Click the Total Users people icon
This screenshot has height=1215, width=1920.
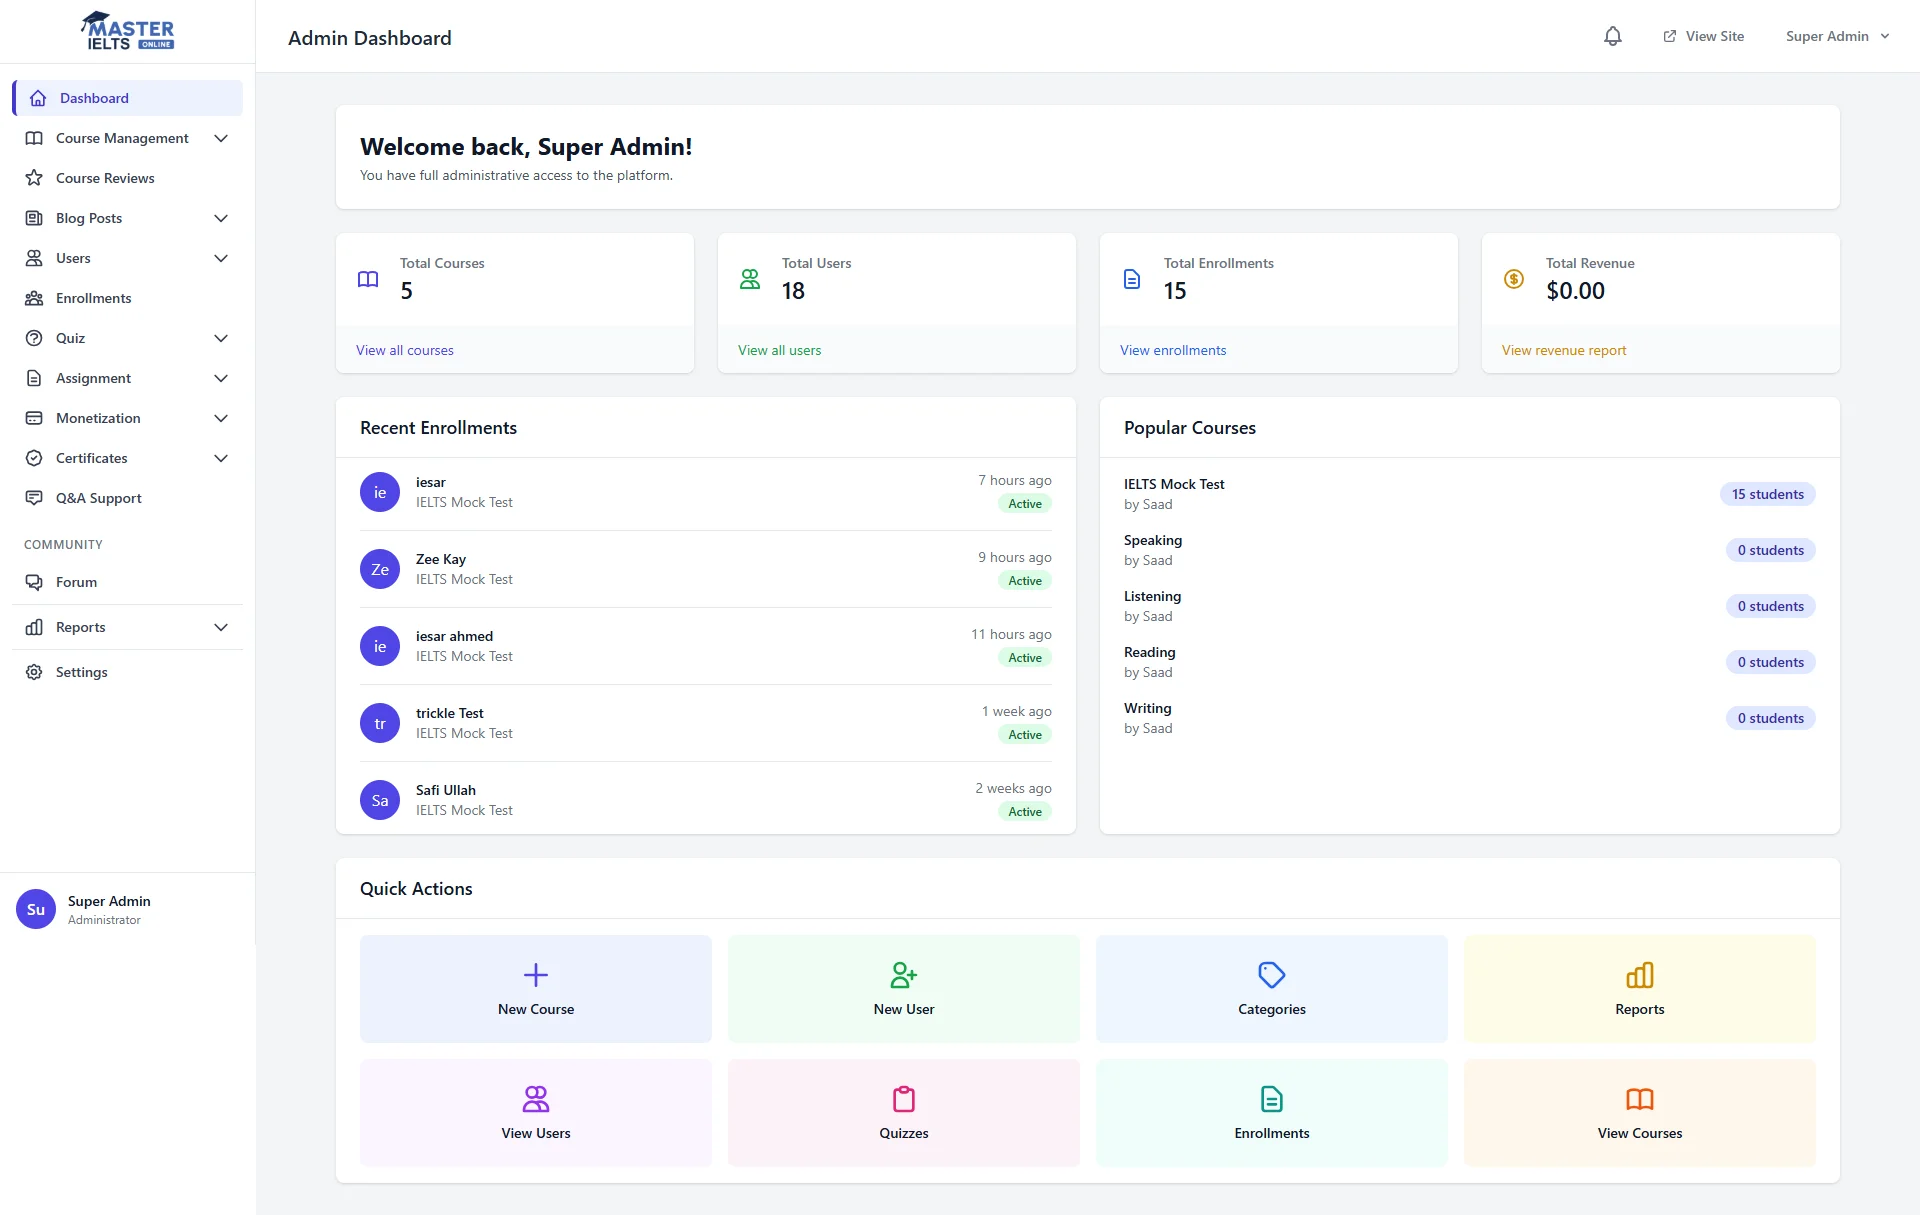750,279
